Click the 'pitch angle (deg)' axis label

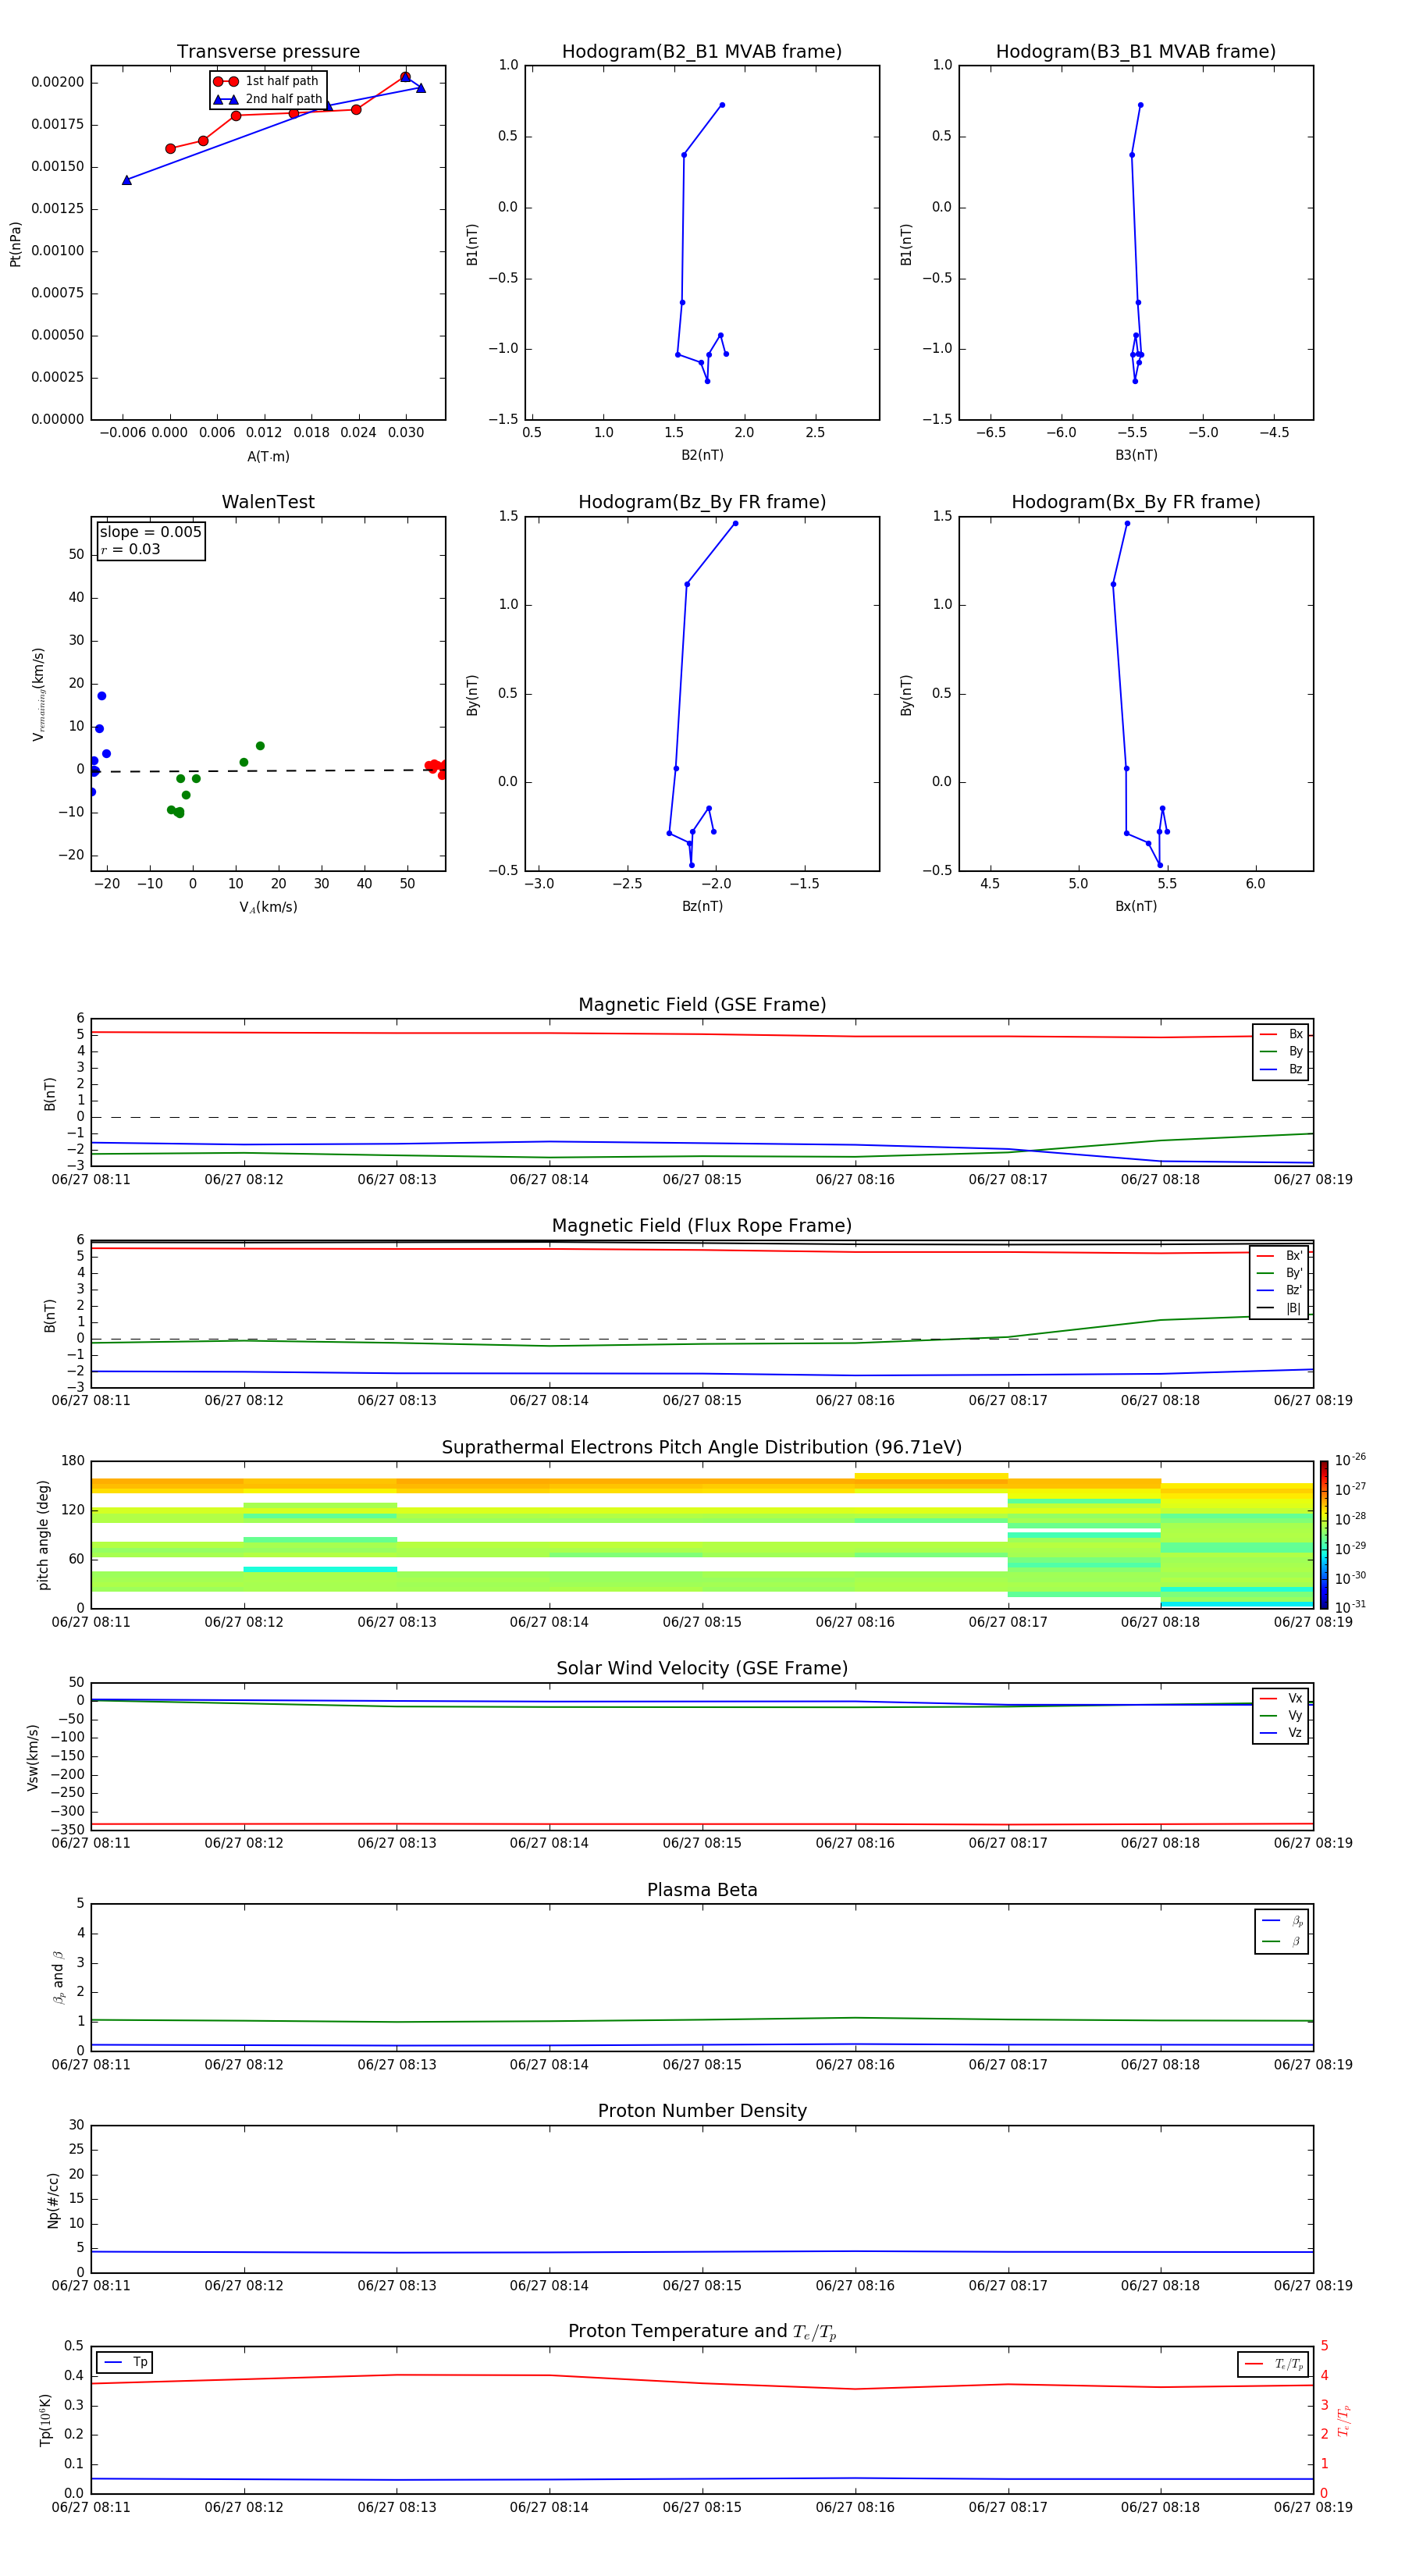43,1535
